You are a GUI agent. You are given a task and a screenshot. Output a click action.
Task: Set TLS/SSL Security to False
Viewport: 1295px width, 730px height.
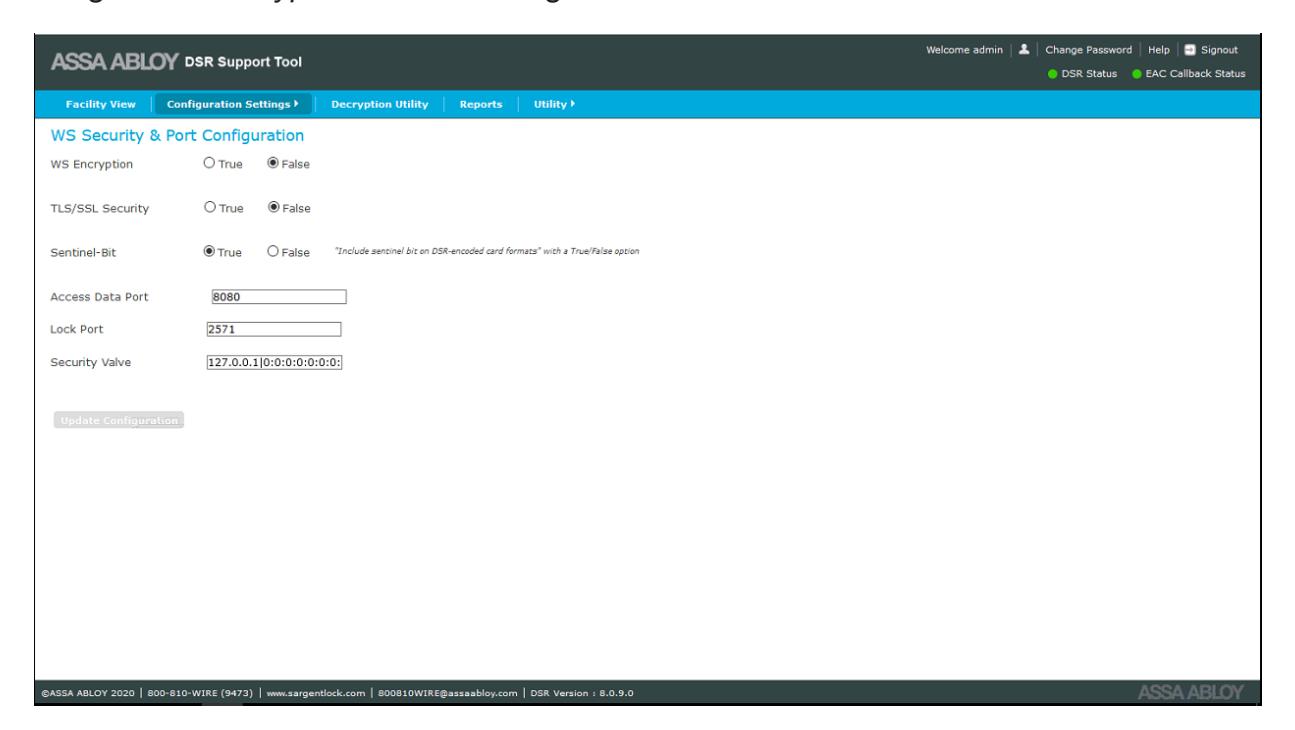(x=273, y=208)
